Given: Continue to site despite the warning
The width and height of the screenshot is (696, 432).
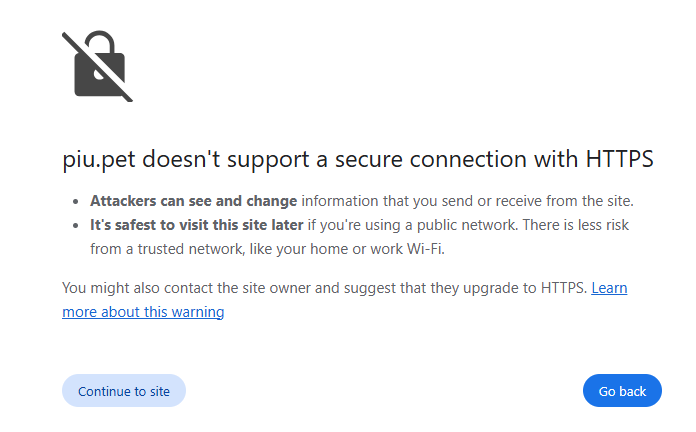Looking at the screenshot, I should pos(124,391).
